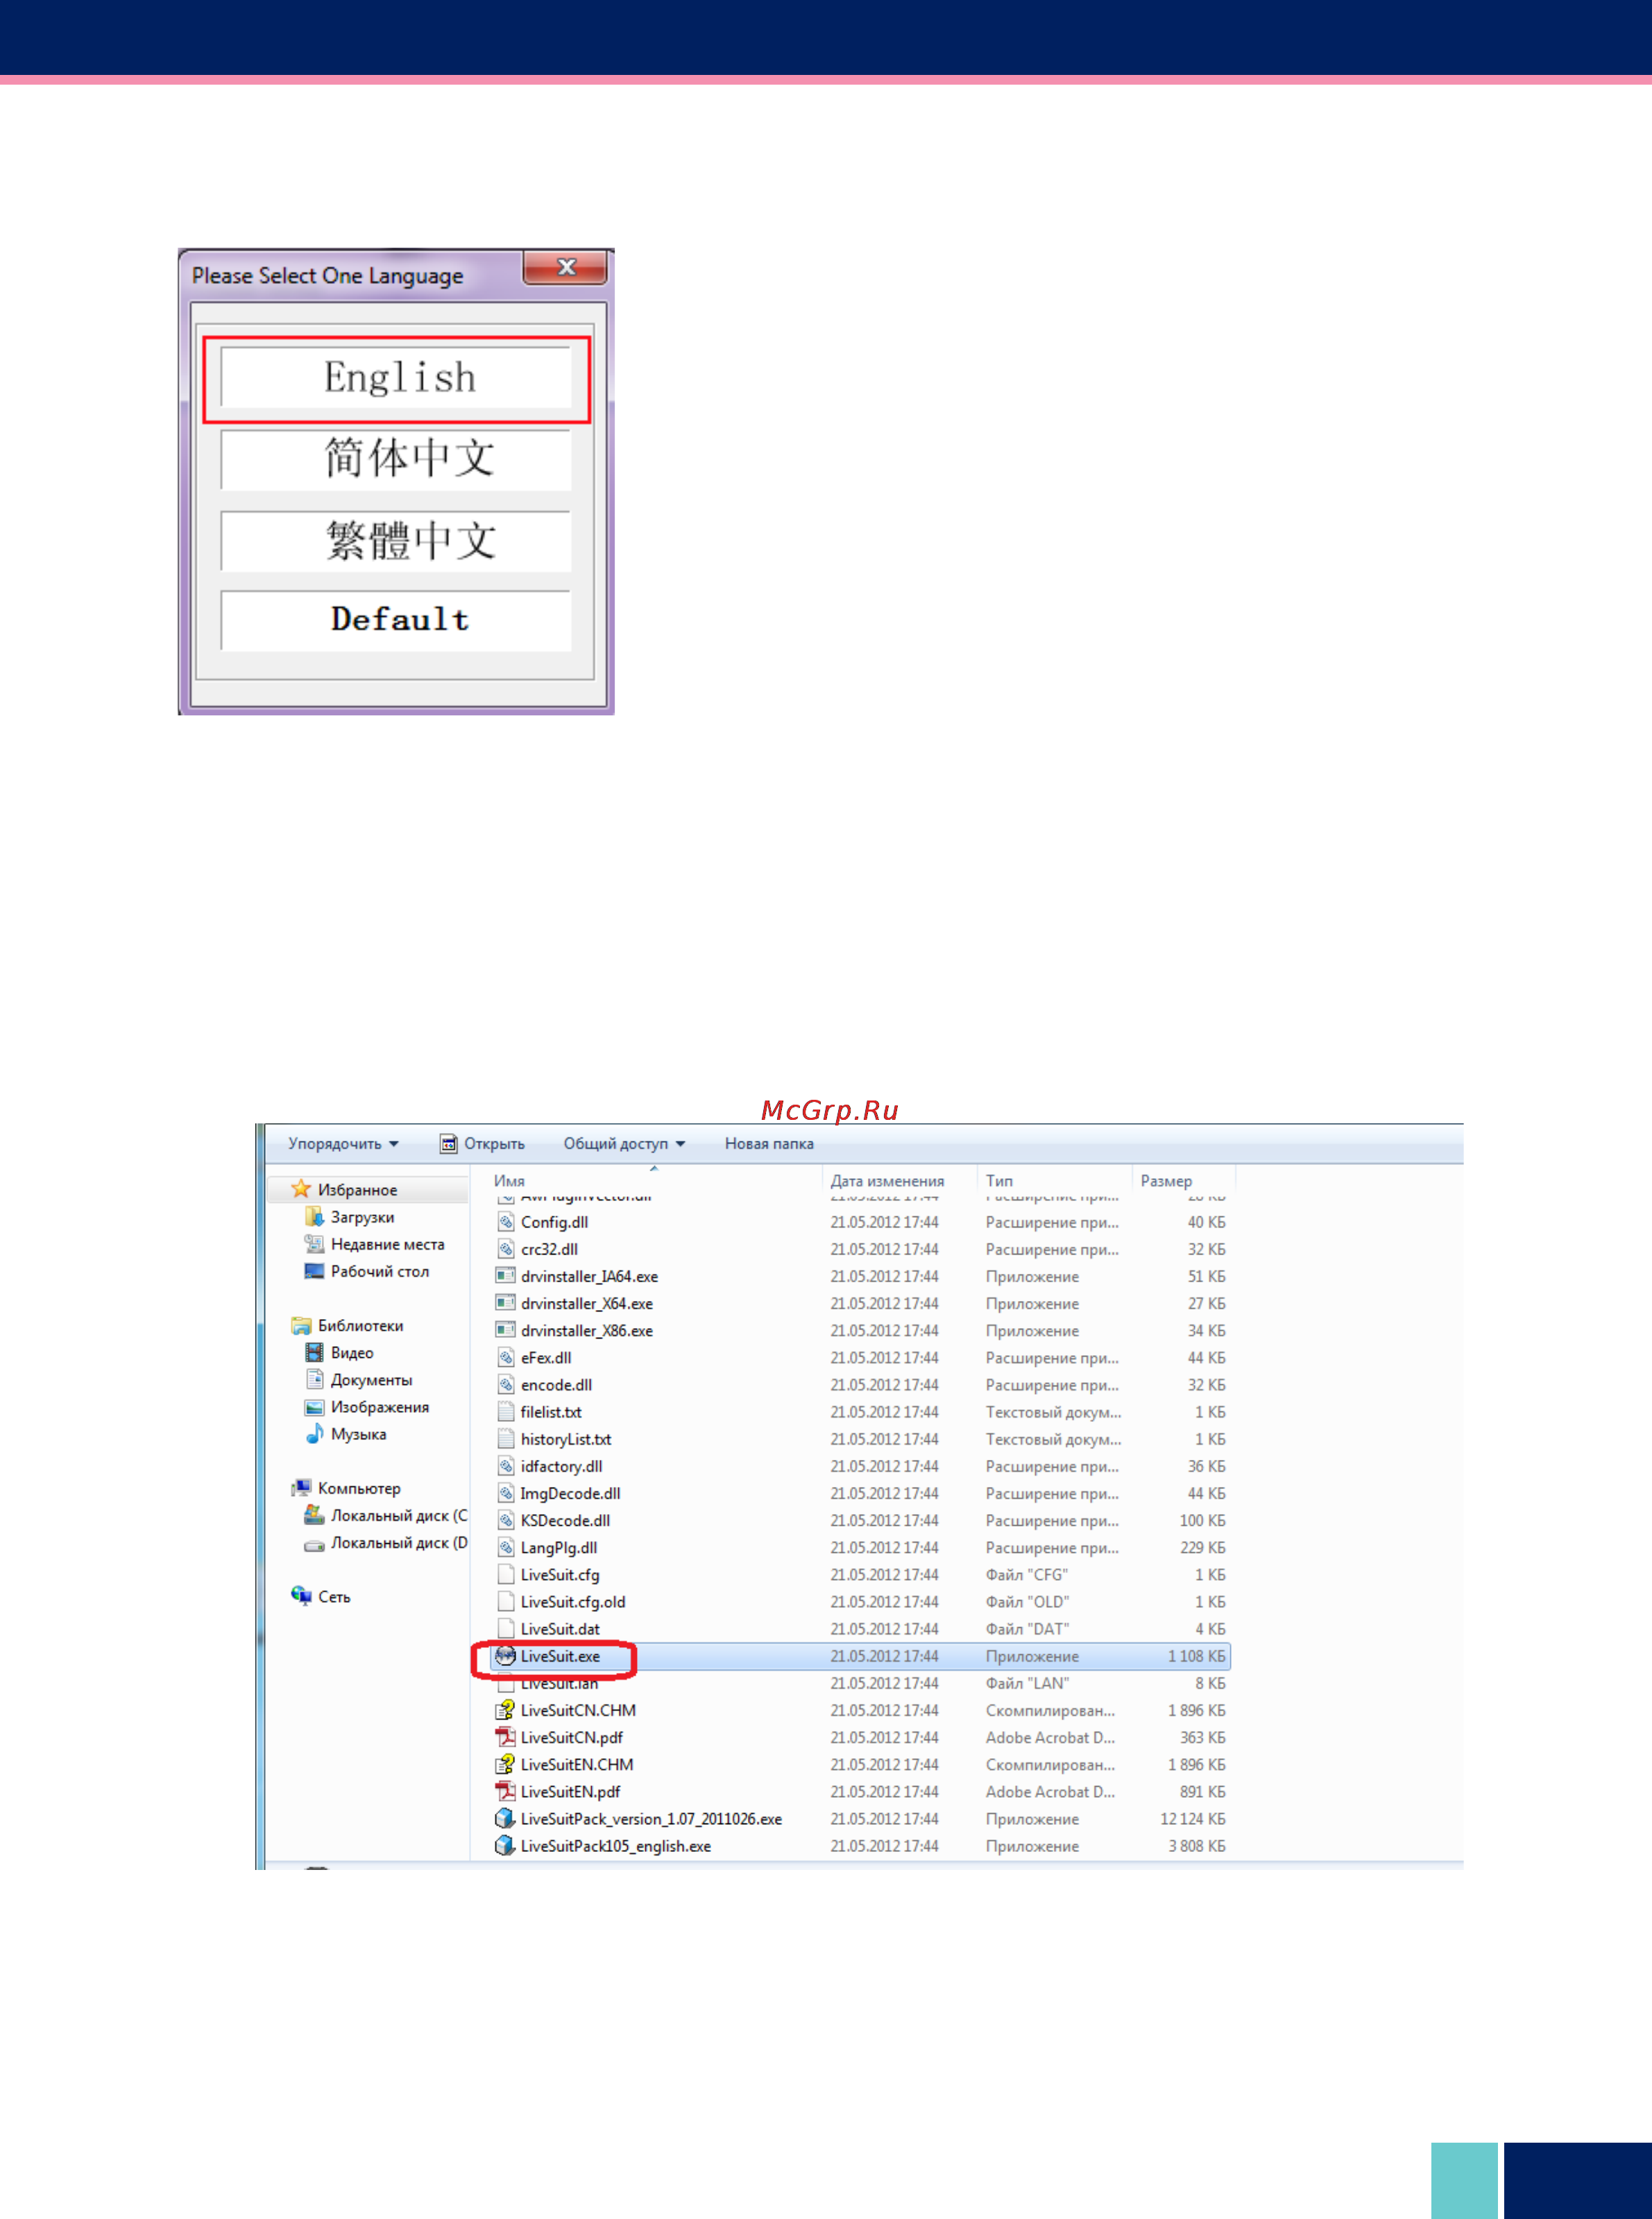Click the 229 КБ size value

pyautogui.click(x=1202, y=1547)
